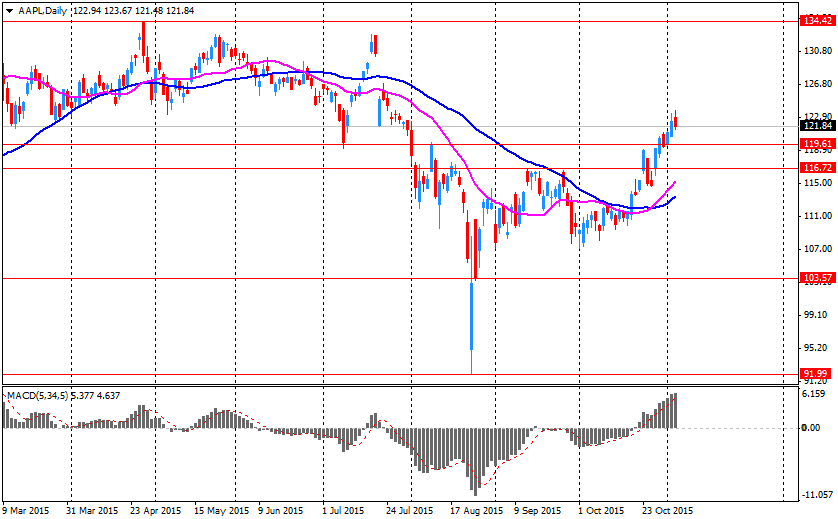This screenshot has height=519, width=838.
Task: Select the 134.42 red price level label
Action: 817,21
